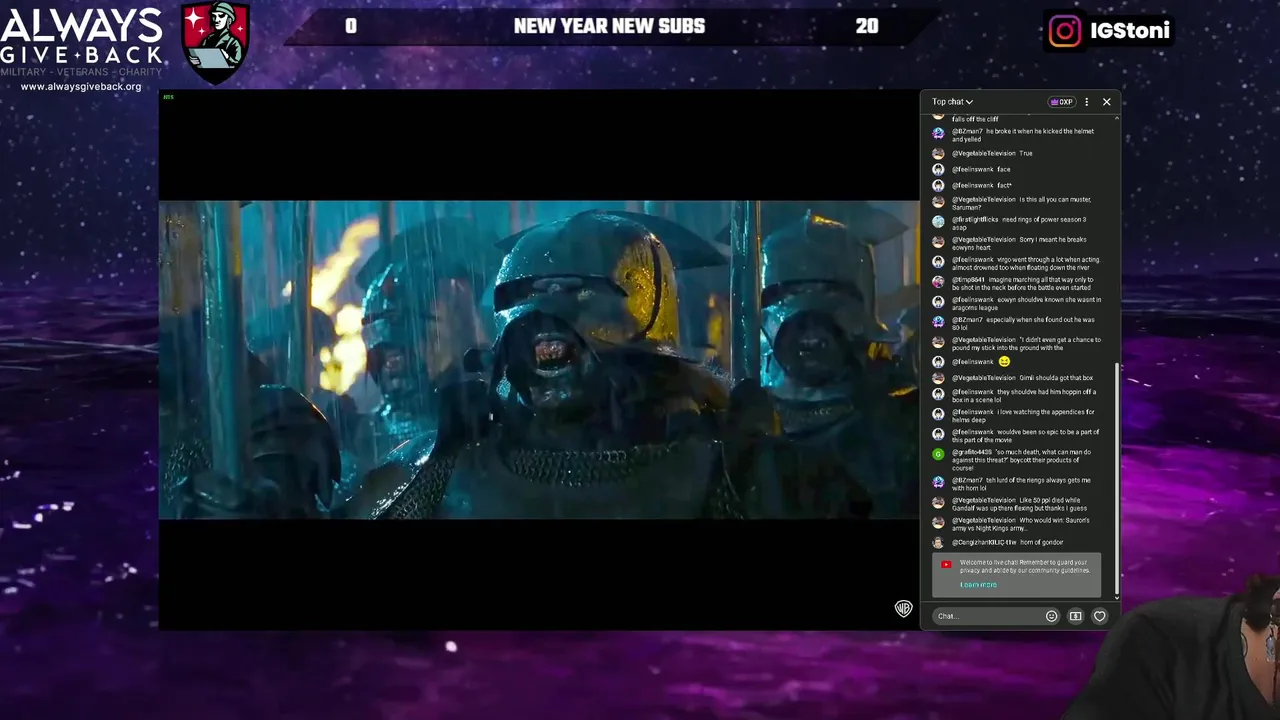Click avatar beside 'Like 50 ppl died' message
The height and width of the screenshot is (720, 1280).
coord(938,501)
